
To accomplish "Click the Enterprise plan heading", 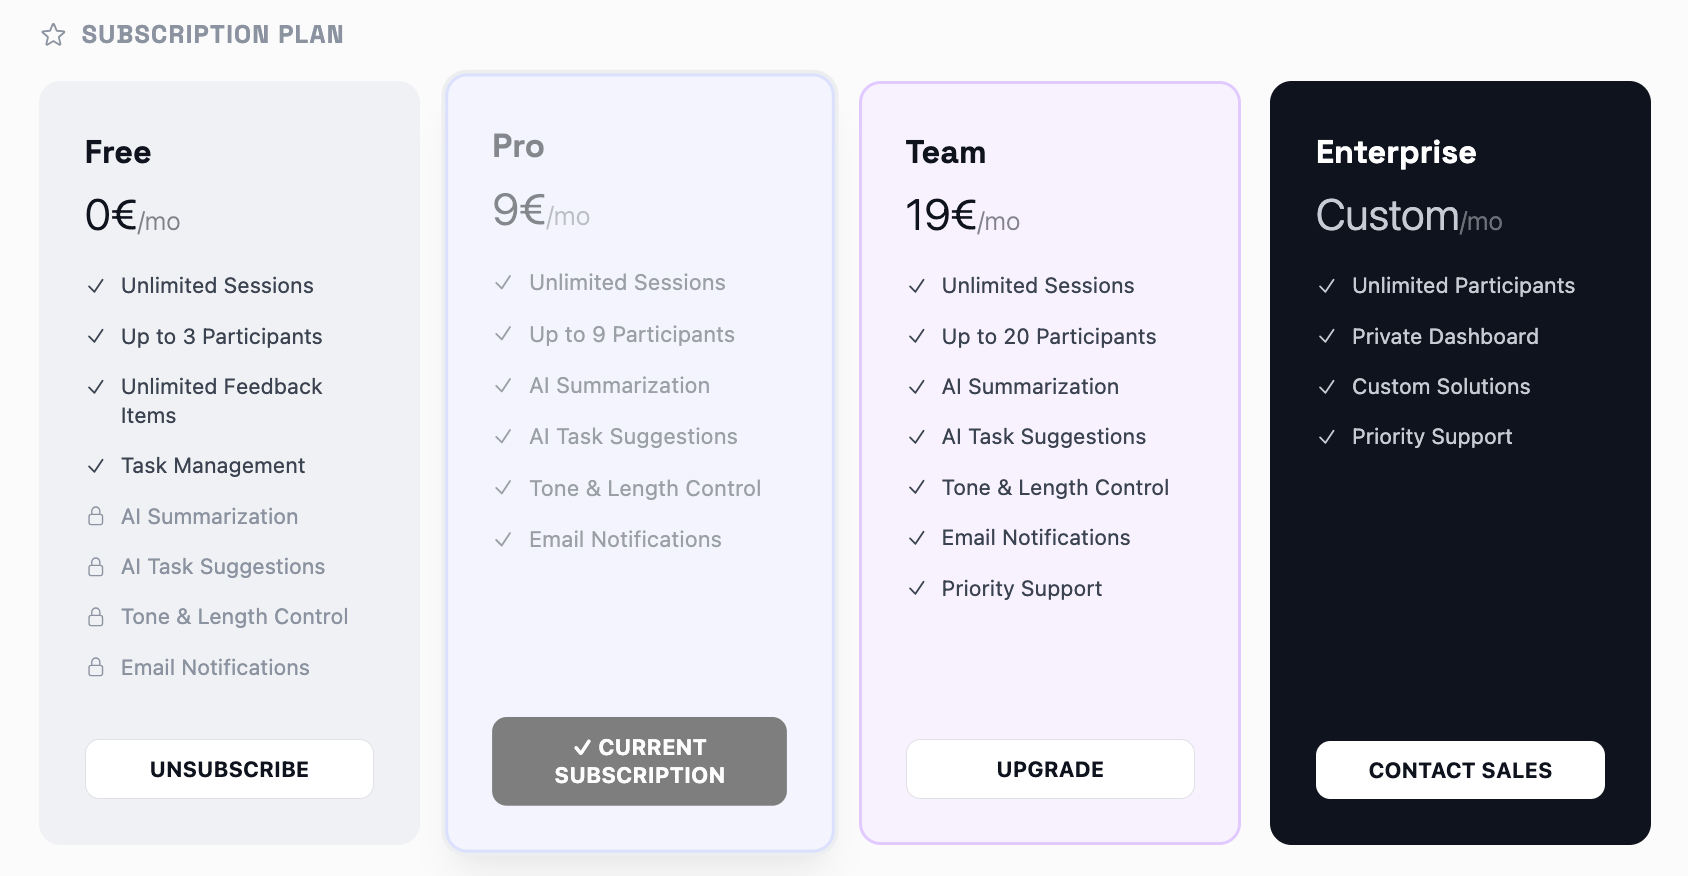I will 1396,152.
